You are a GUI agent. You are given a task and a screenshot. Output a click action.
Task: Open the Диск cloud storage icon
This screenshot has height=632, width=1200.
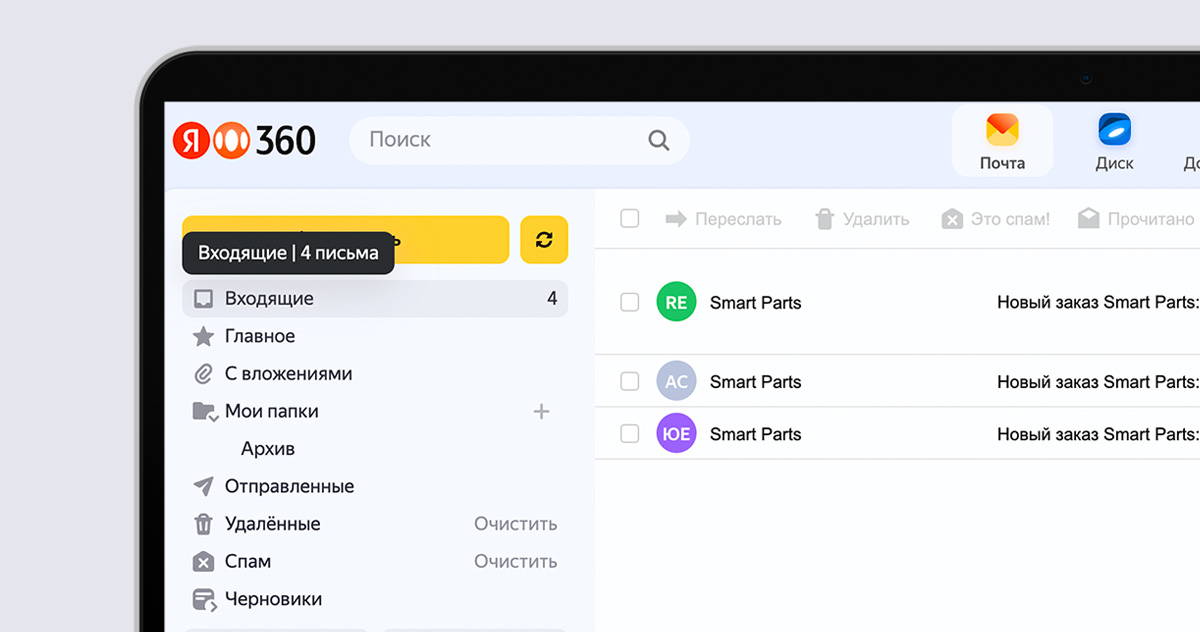coord(1114,141)
